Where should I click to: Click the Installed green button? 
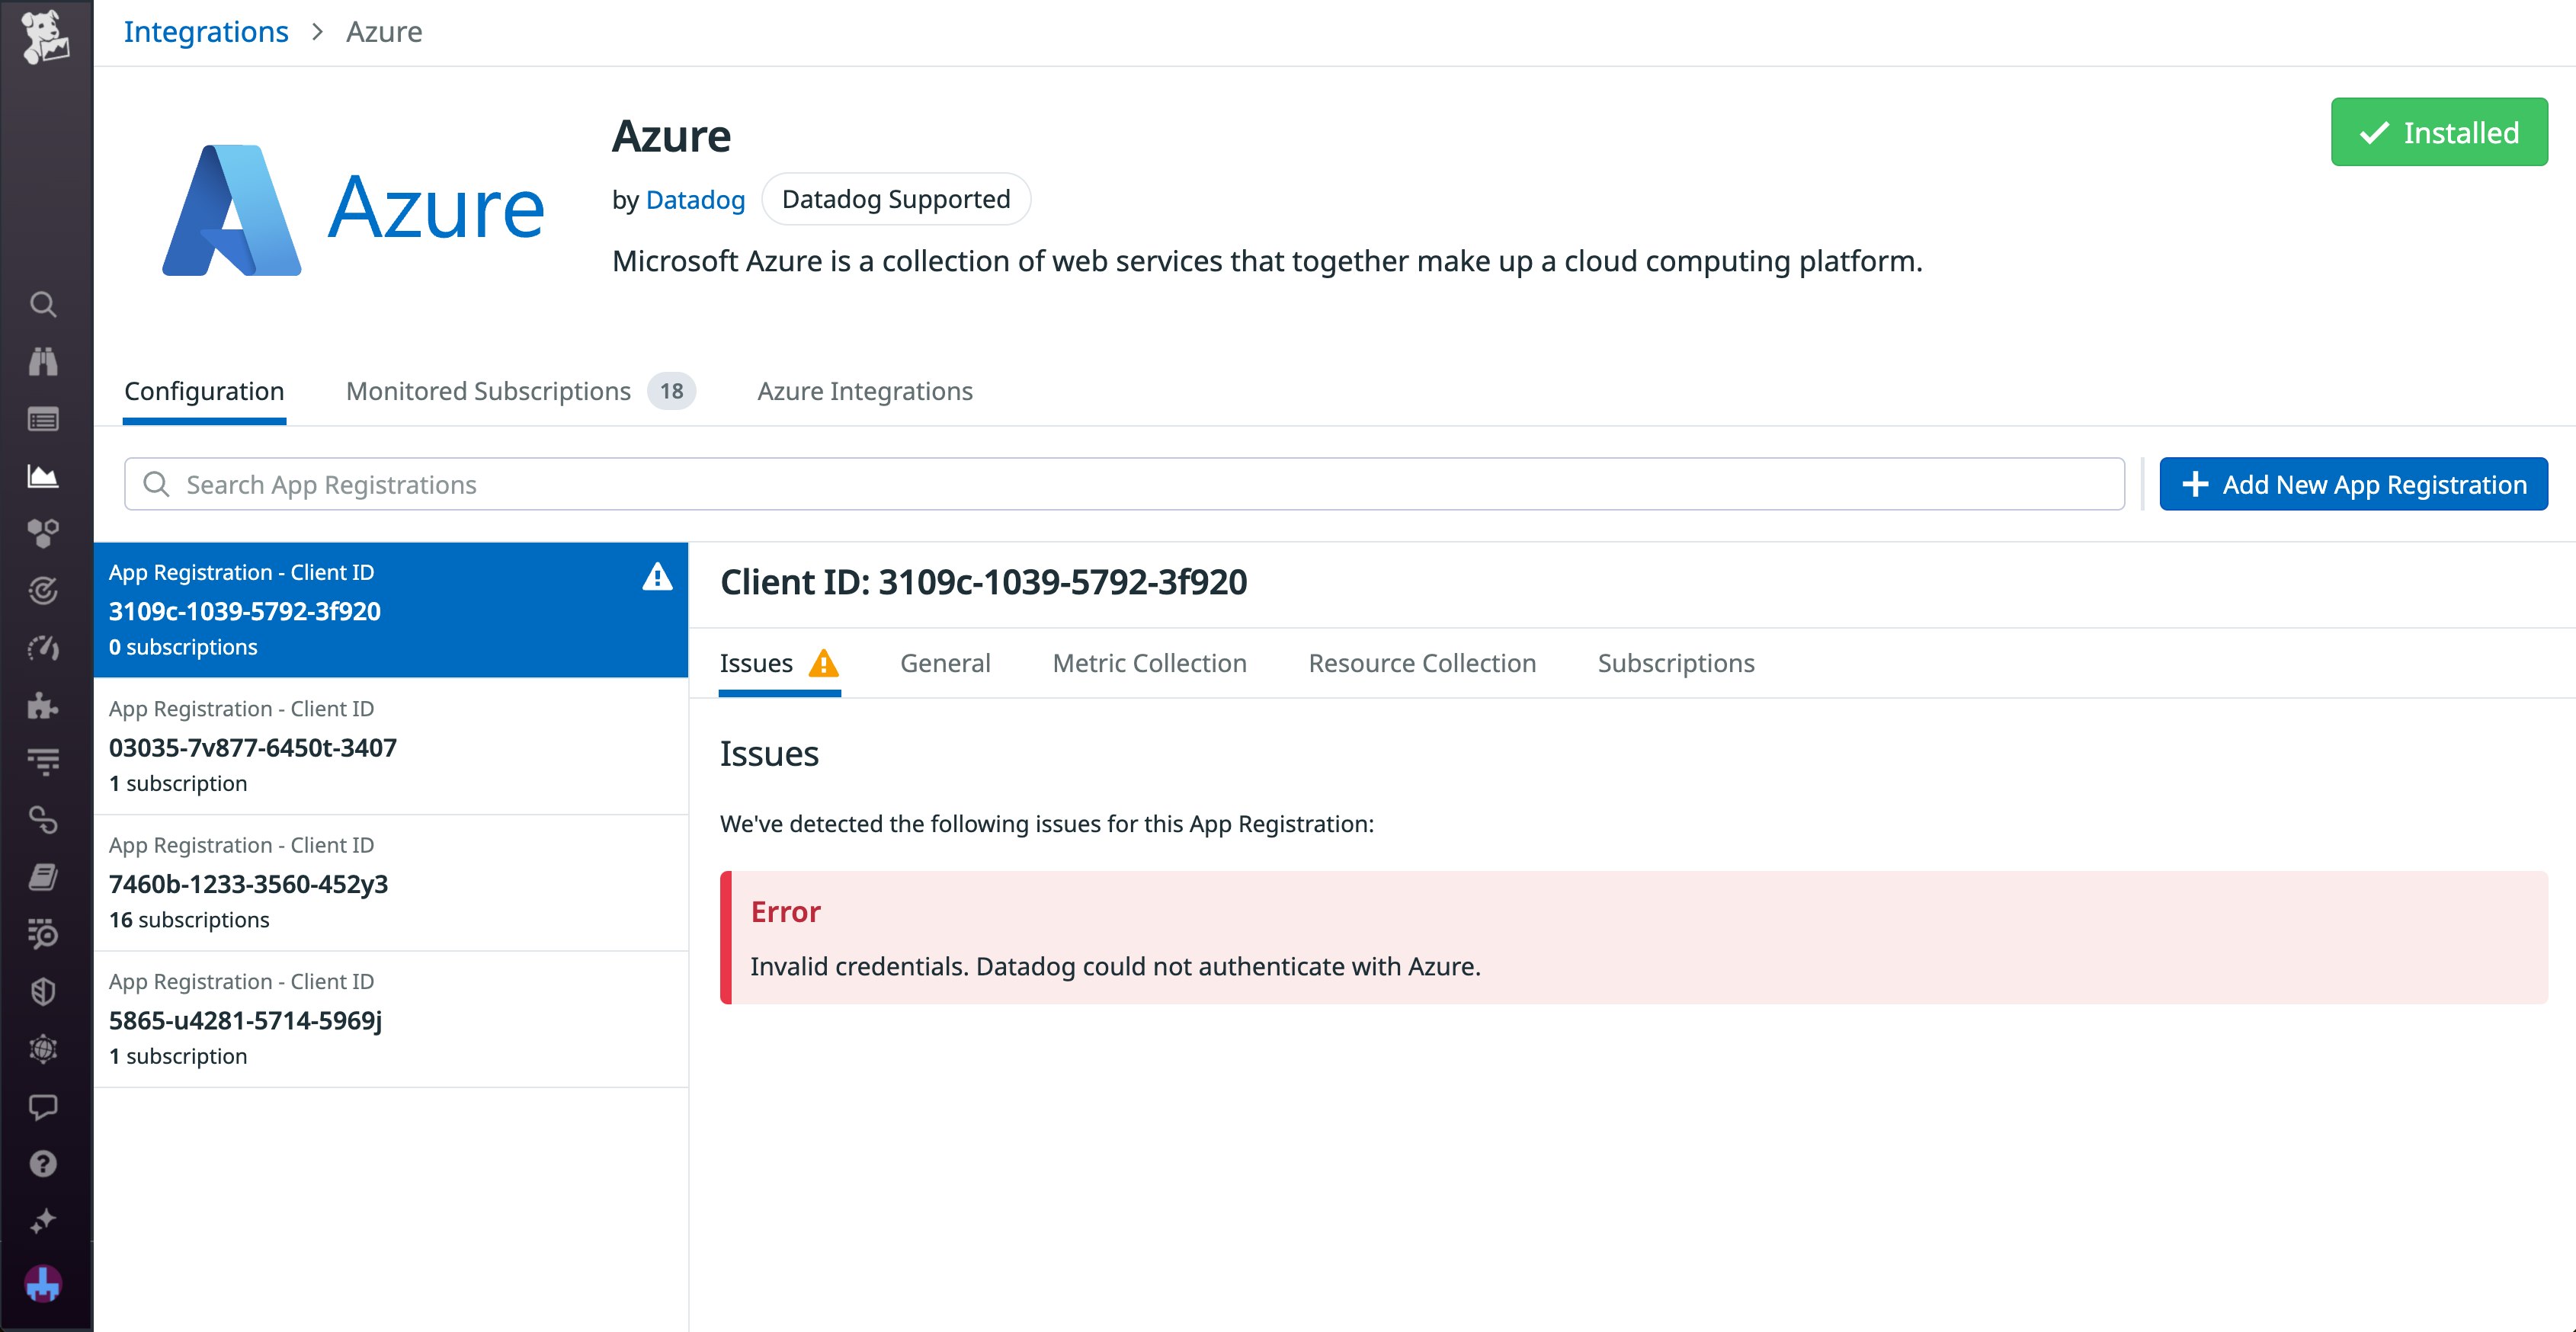(x=2438, y=132)
